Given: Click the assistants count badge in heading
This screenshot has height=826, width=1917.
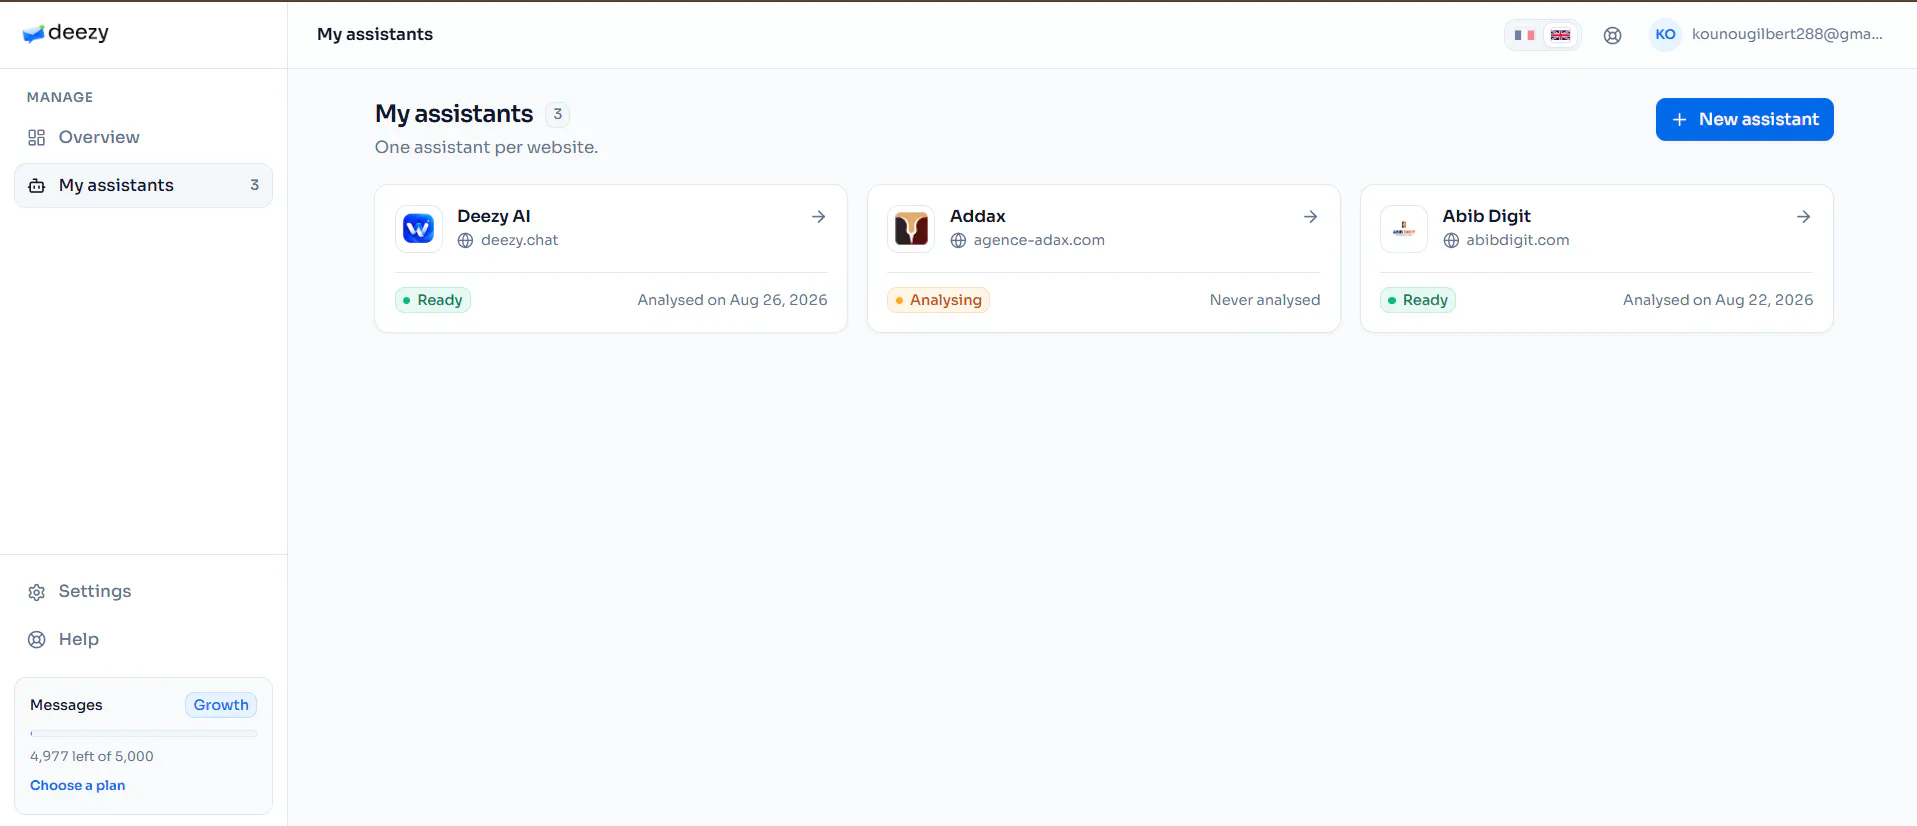Looking at the screenshot, I should coord(558,115).
